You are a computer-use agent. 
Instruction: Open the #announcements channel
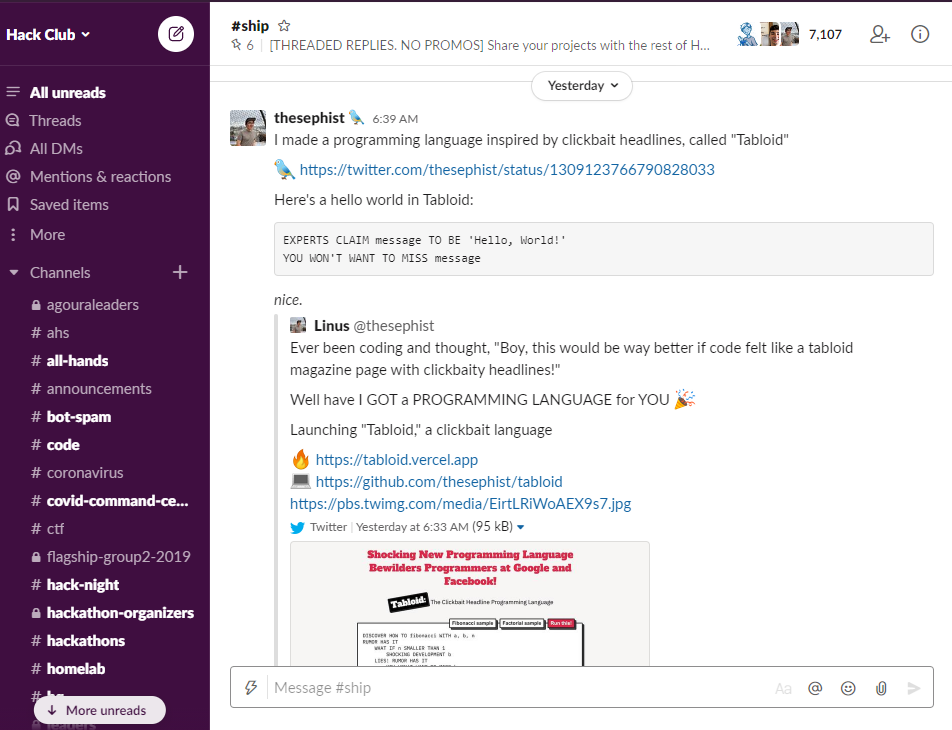(x=99, y=388)
